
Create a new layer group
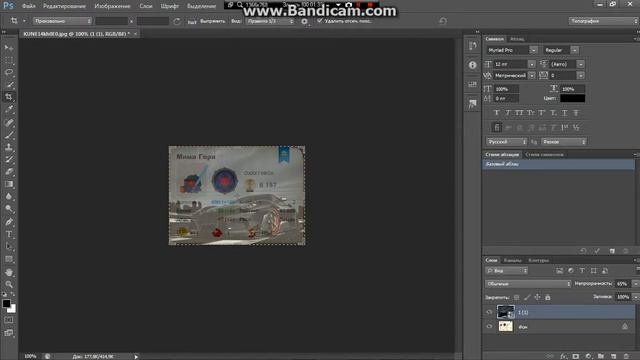coord(601,356)
